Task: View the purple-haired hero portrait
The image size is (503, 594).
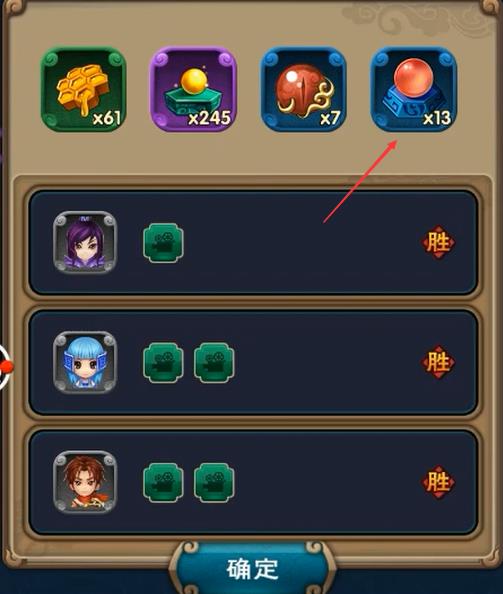Action: pos(85,242)
